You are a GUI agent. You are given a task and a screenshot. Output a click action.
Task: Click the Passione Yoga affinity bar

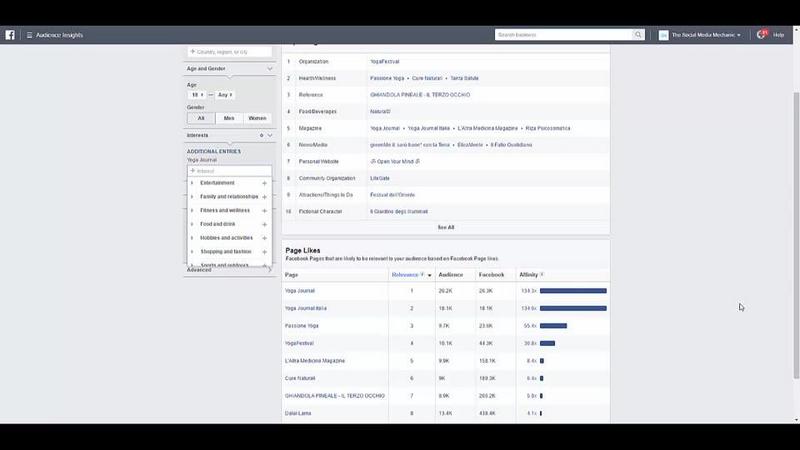tap(554, 326)
